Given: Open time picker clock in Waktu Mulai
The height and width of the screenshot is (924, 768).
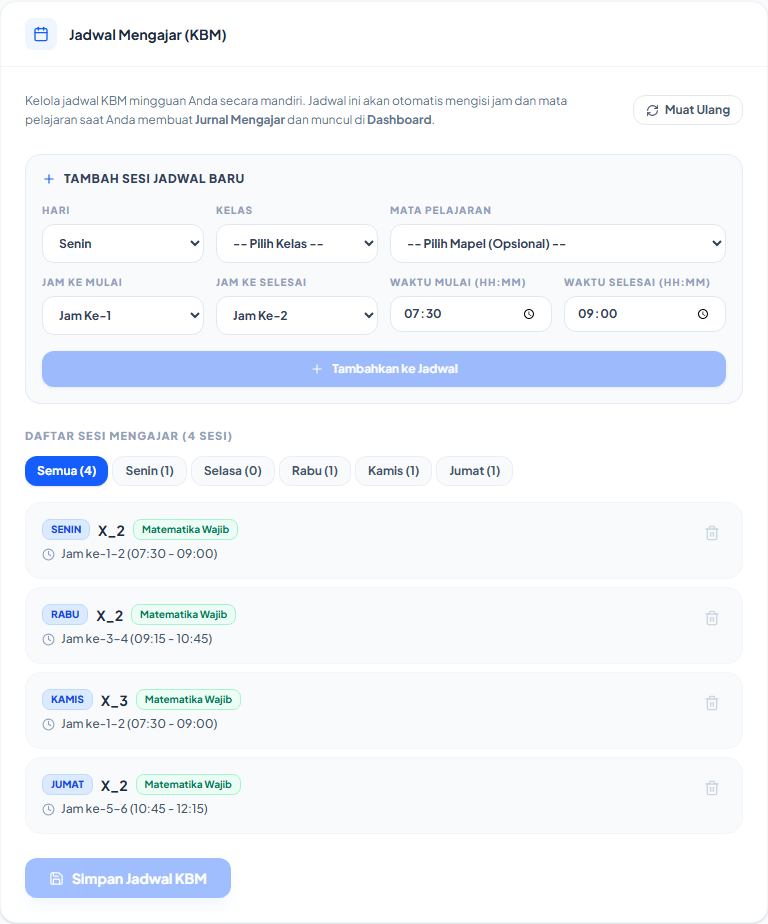Looking at the screenshot, I should pyautogui.click(x=529, y=314).
